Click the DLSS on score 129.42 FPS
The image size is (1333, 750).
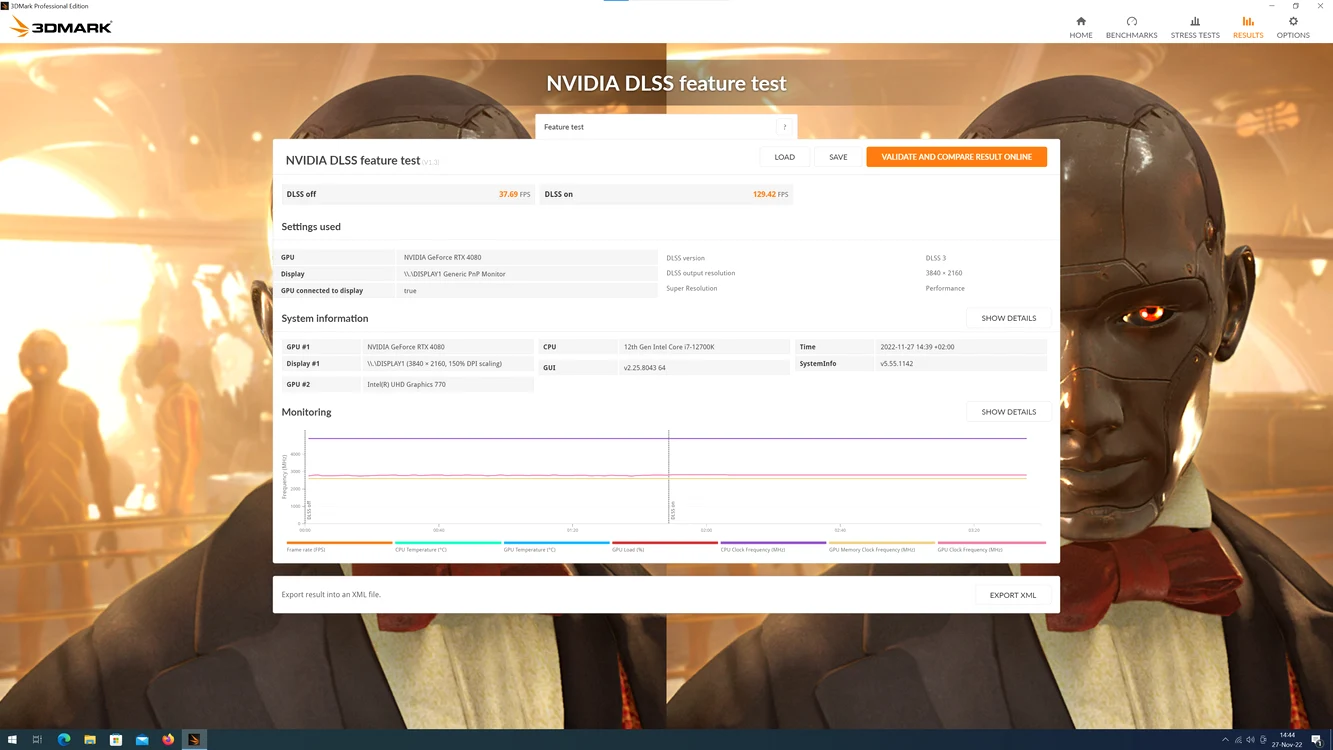770,194
